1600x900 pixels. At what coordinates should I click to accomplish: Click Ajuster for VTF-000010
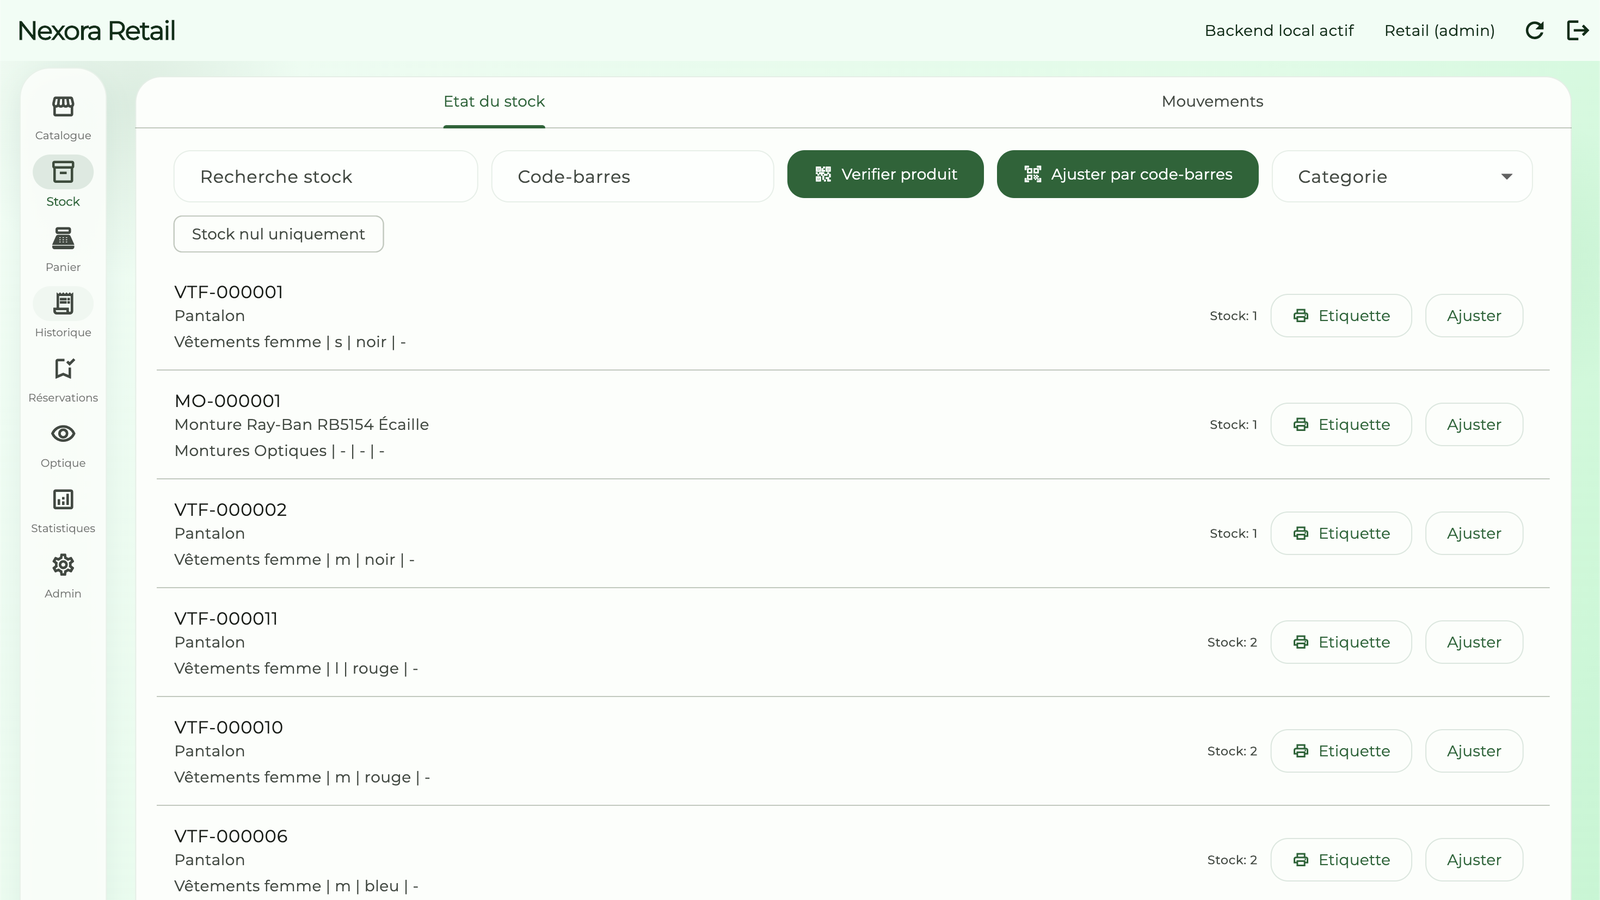(x=1474, y=751)
